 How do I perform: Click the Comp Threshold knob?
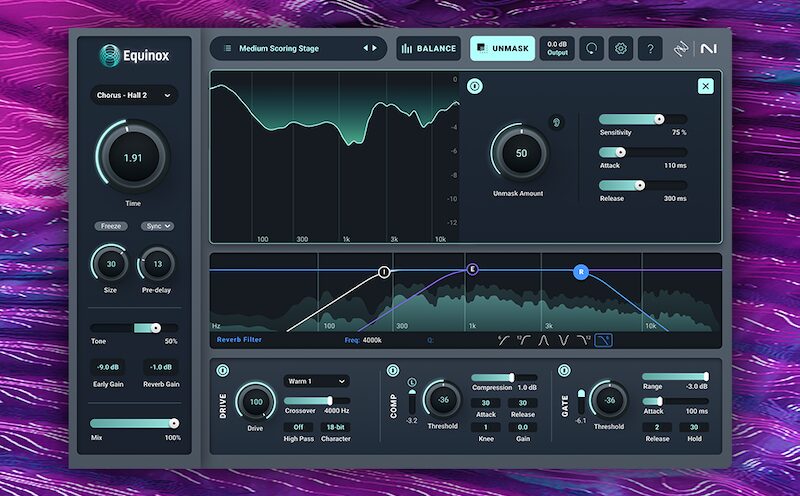pos(443,400)
